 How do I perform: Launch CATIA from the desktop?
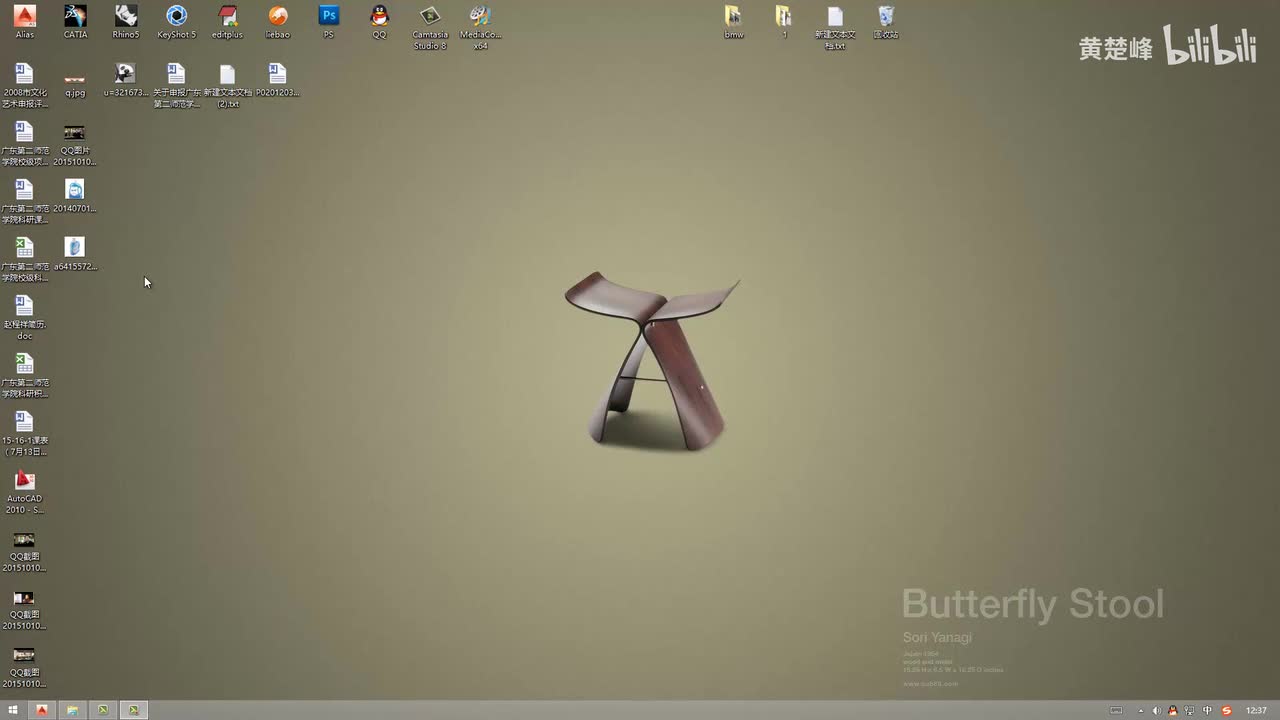tap(75, 22)
